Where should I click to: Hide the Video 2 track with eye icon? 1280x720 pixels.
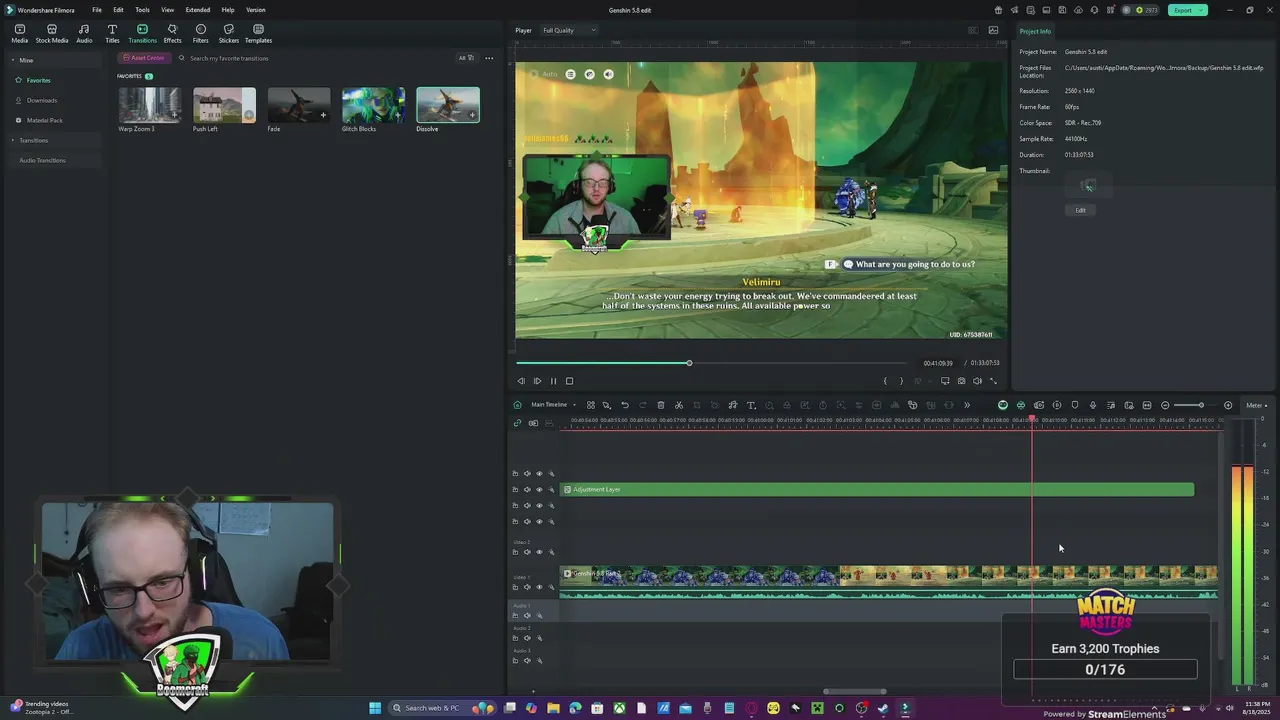click(539, 552)
